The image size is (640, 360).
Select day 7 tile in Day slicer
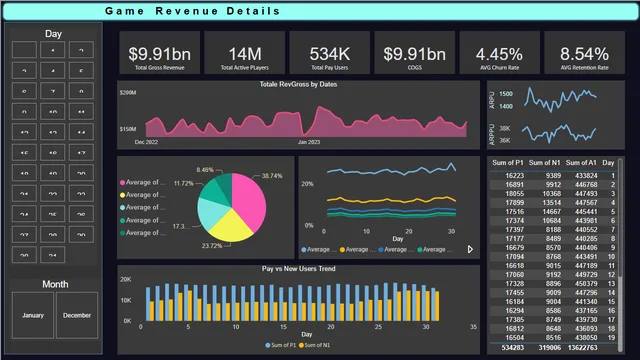click(53, 91)
